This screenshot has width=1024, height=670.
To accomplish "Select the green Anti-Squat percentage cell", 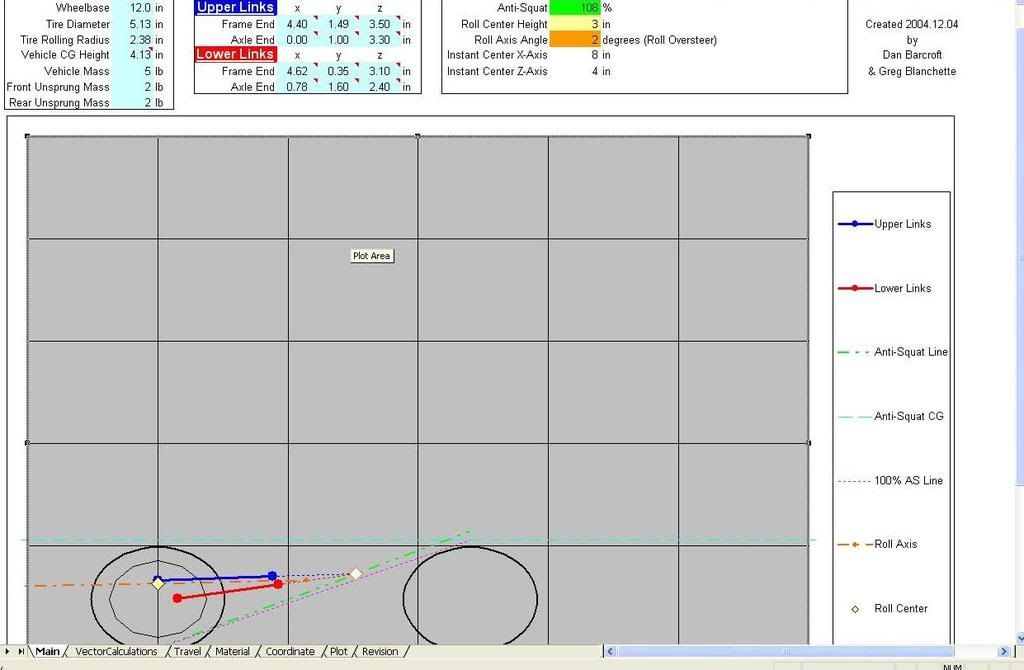I will point(574,8).
